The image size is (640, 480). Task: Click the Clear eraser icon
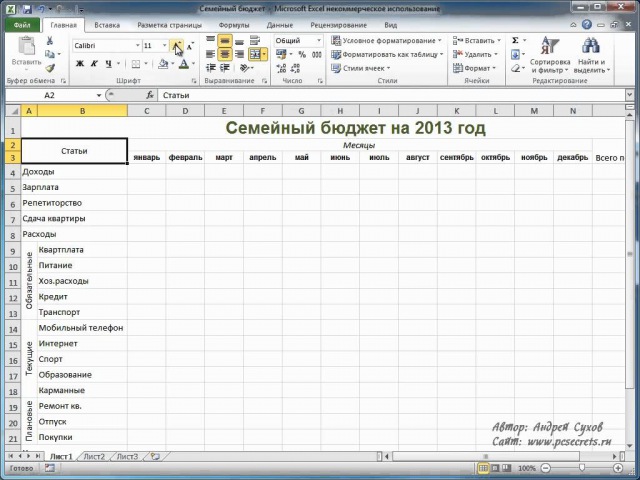click(515, 68)
